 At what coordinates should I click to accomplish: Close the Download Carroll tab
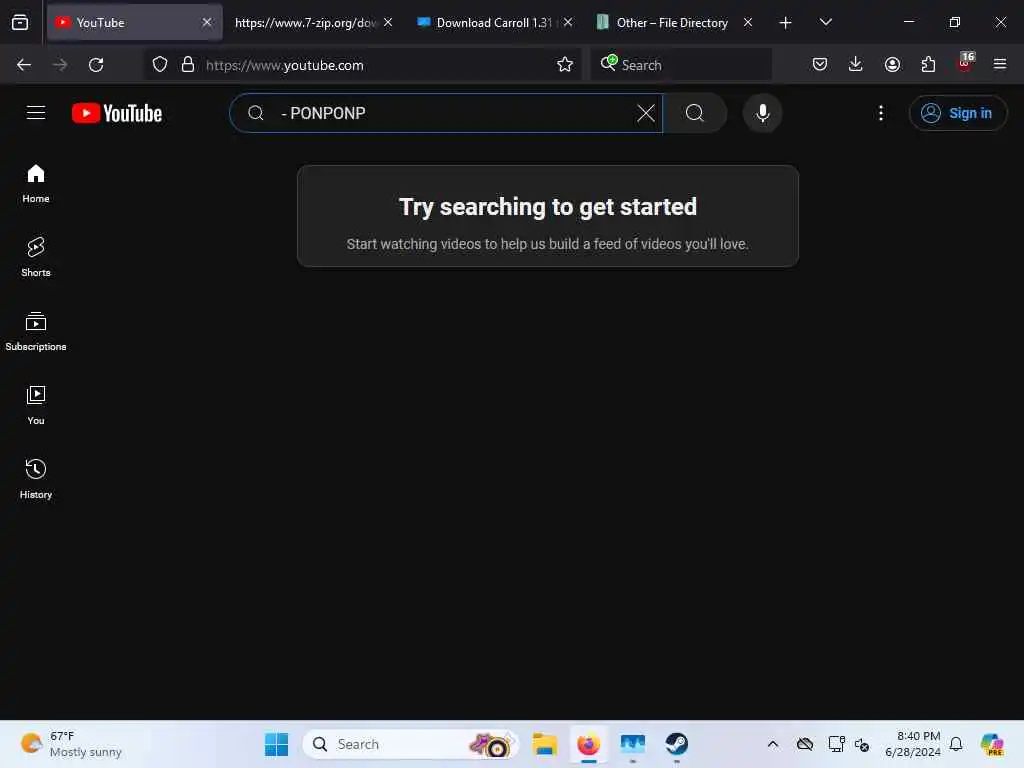coord(568,23)
